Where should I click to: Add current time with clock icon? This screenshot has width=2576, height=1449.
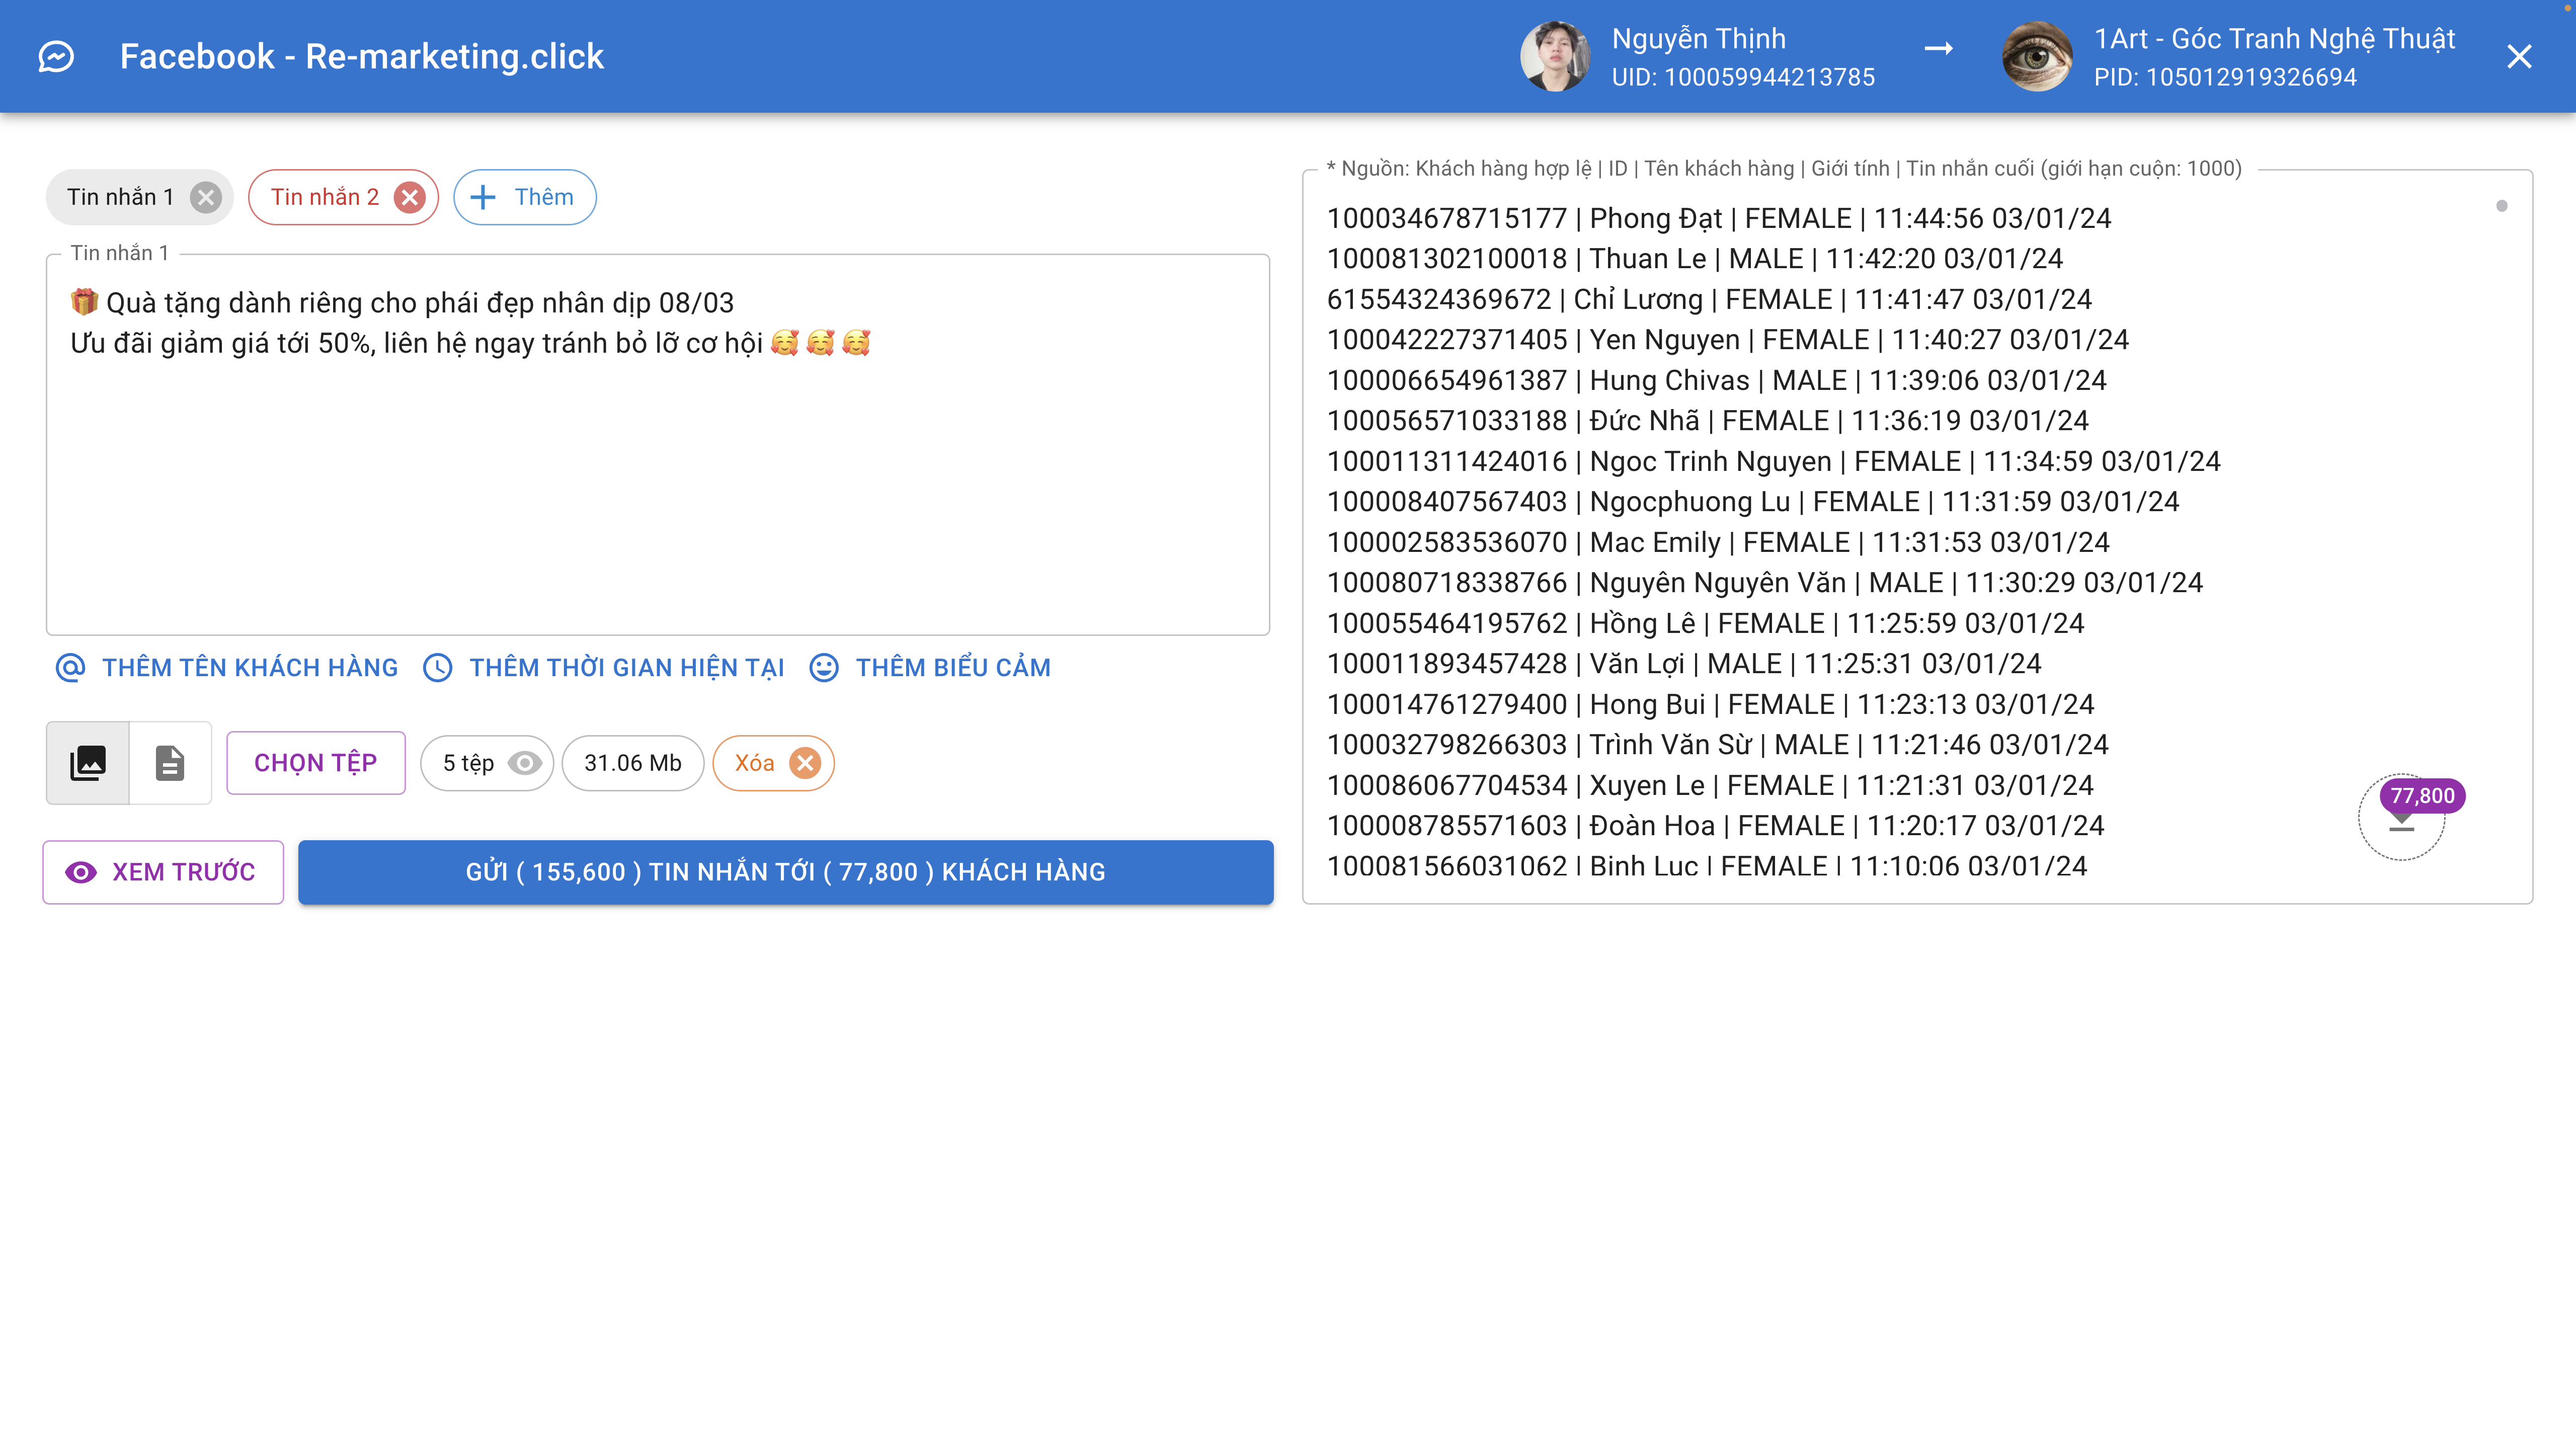pos(603,668)
